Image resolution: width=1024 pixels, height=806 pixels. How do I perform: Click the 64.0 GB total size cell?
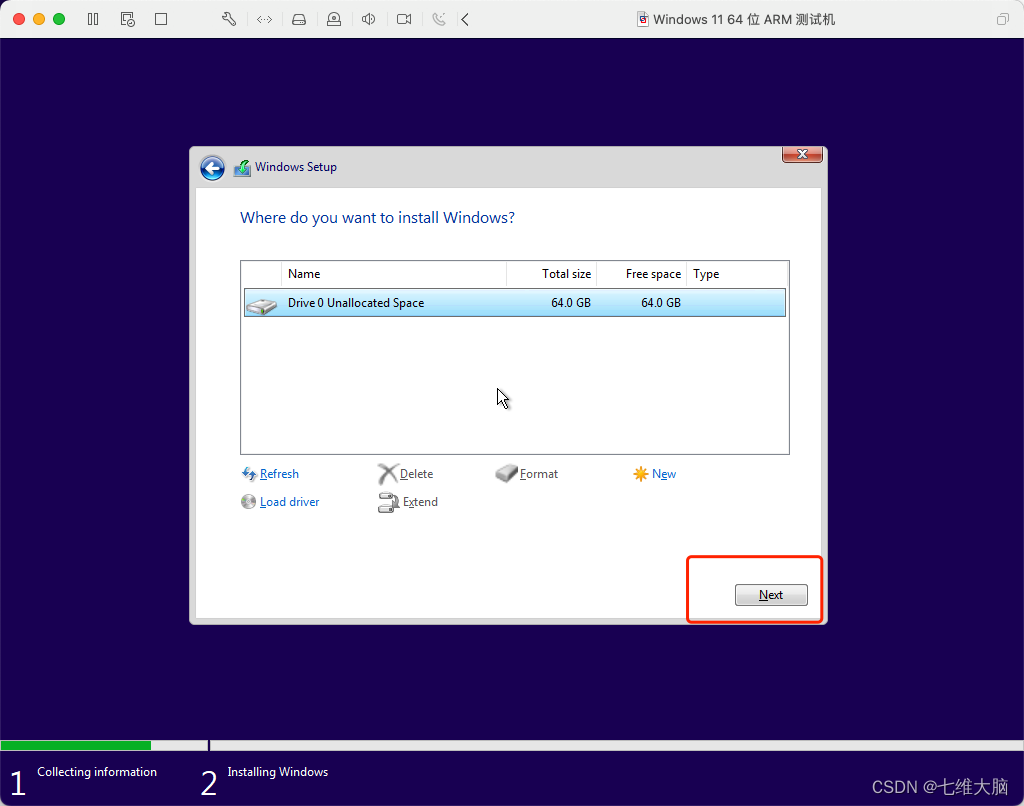[x=571, y=303]
